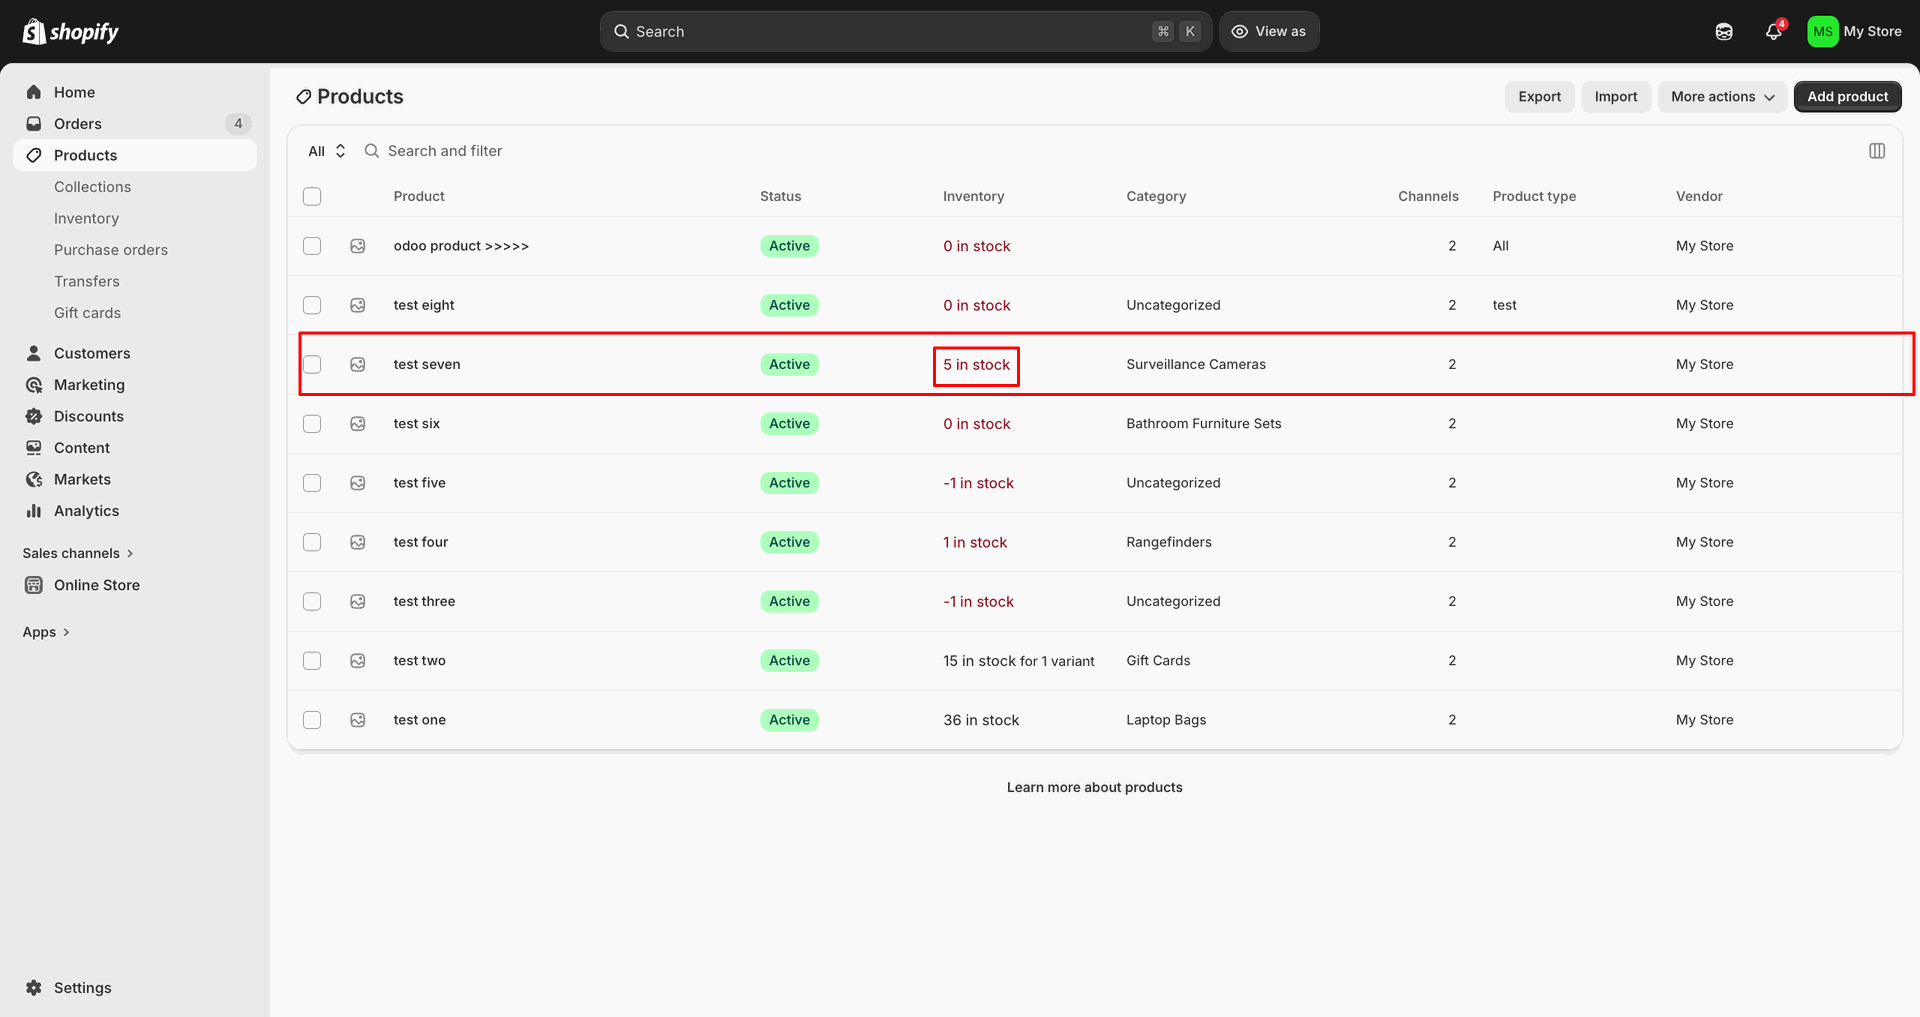Click the Online Store icon
Screen dimensions: 1920x1017
click(34, 585)
